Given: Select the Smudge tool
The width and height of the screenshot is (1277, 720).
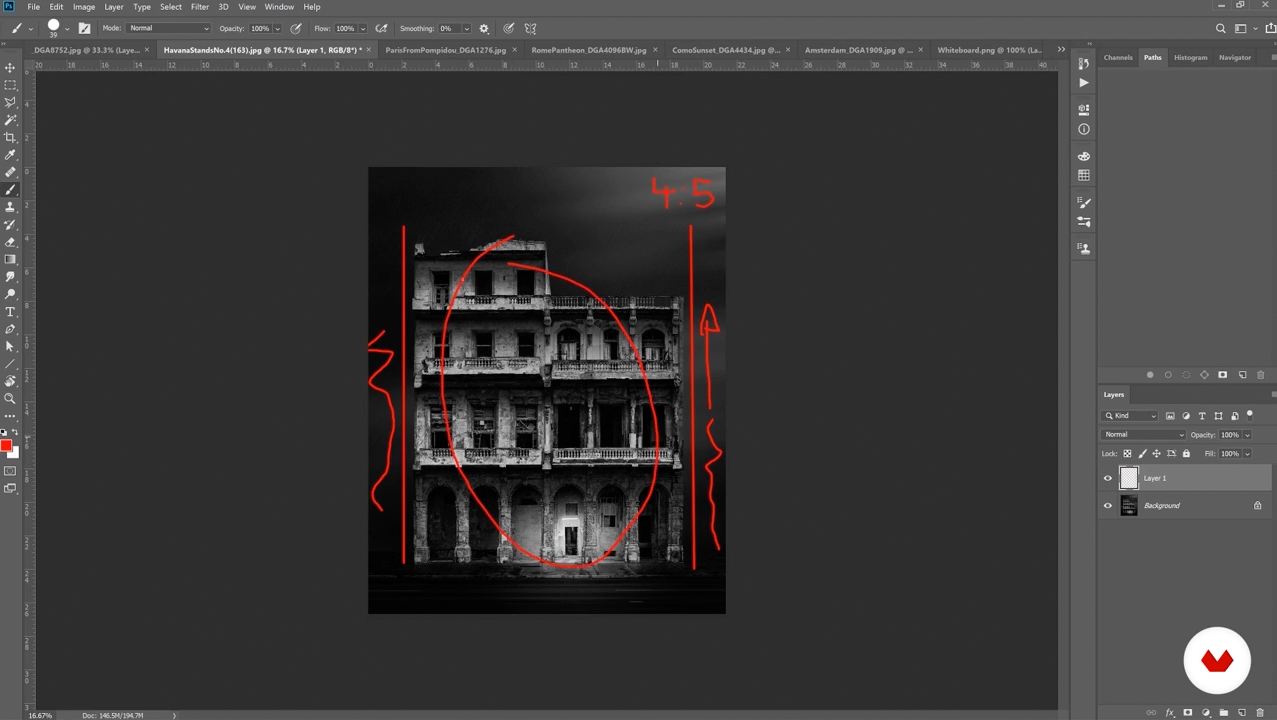Looking at the screenshot, I should click(10, 277).
